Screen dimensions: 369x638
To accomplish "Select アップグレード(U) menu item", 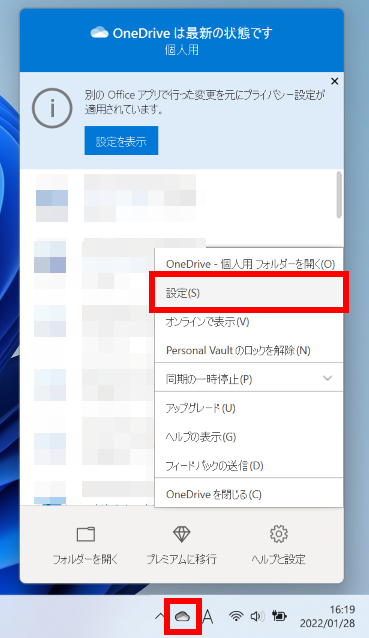I will [x=249, y=408].
